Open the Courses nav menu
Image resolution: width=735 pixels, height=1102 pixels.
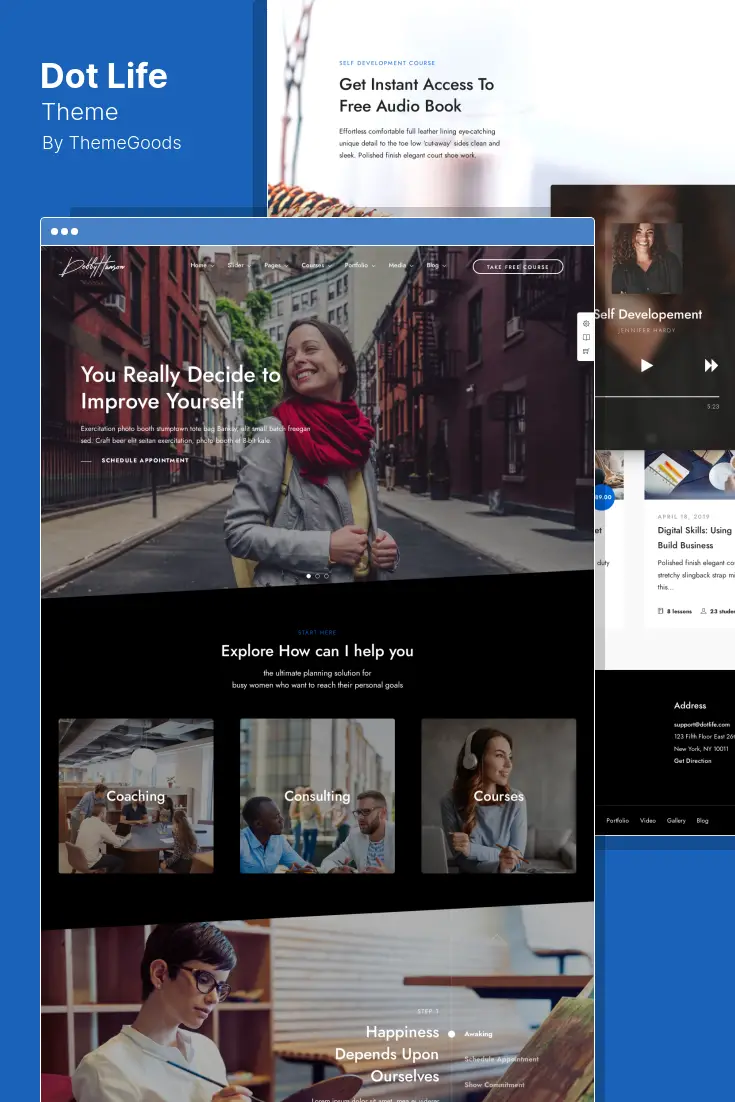coord(316,266)
